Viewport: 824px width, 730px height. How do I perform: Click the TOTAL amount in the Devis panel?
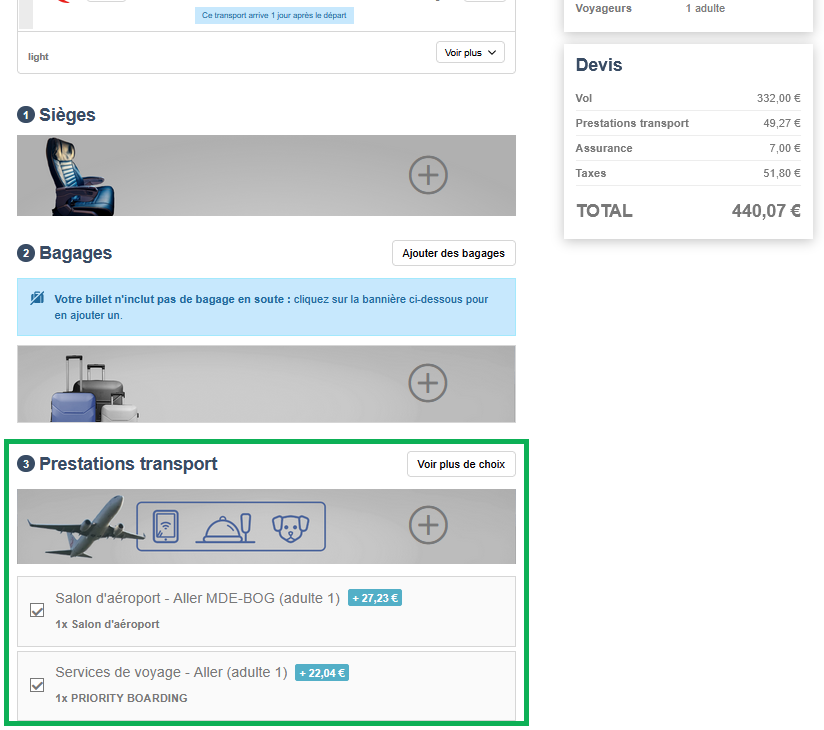pyautogui.click(x=766, y=211)
